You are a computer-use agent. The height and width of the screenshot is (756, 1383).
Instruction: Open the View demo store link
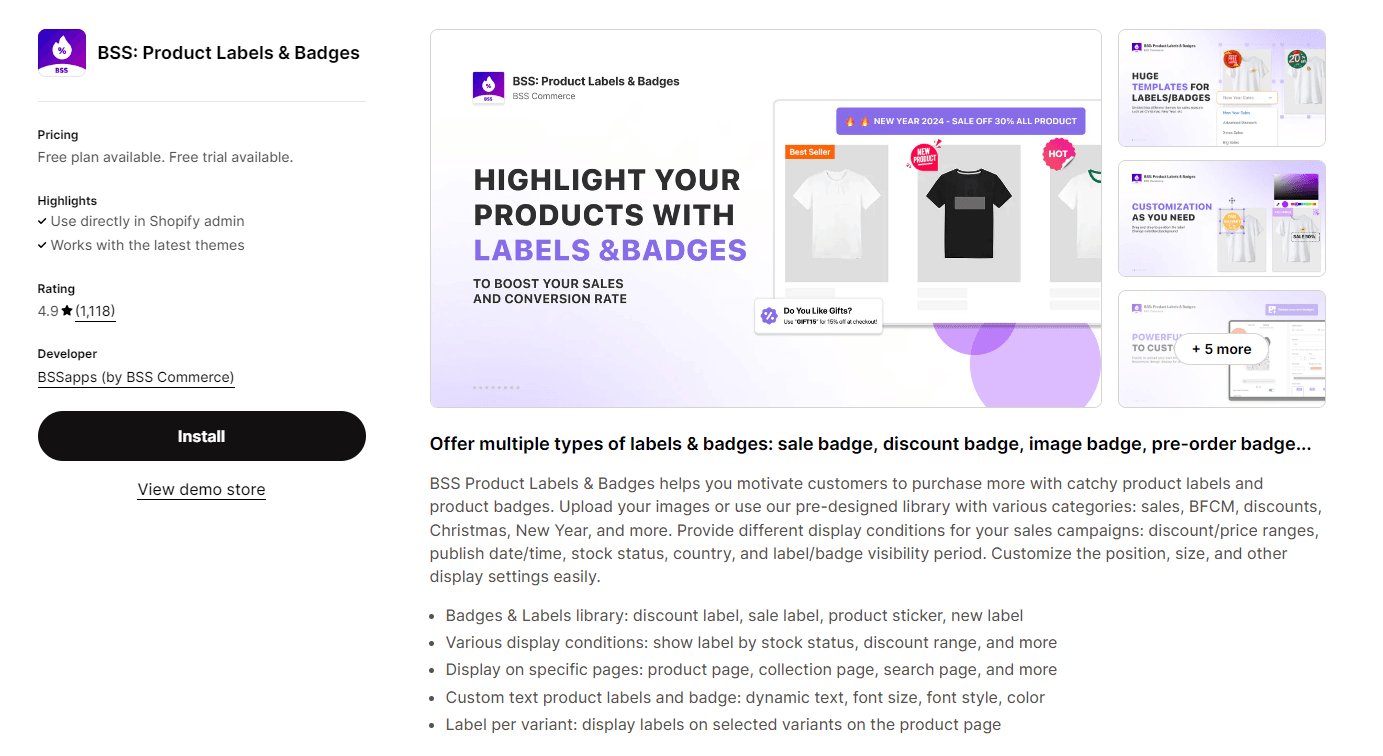(x=201, y=489)
